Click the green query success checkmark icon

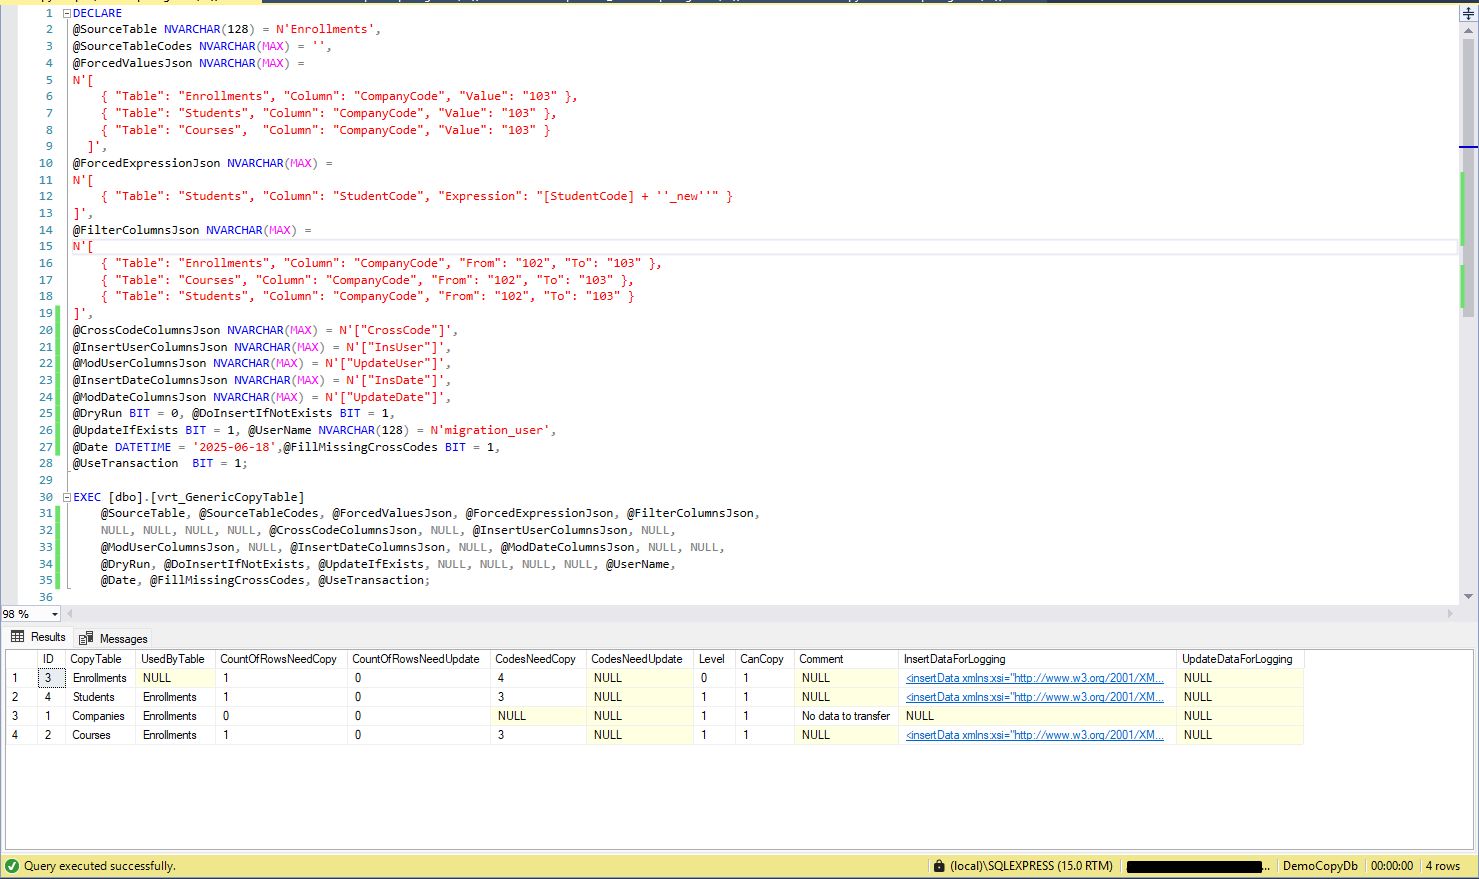(x=12, y=866)
